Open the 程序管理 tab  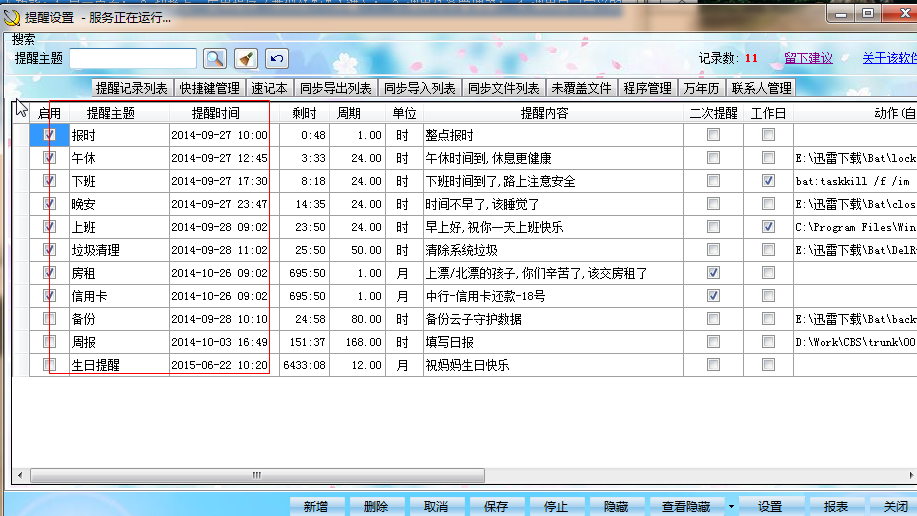(x=647, y=88)
